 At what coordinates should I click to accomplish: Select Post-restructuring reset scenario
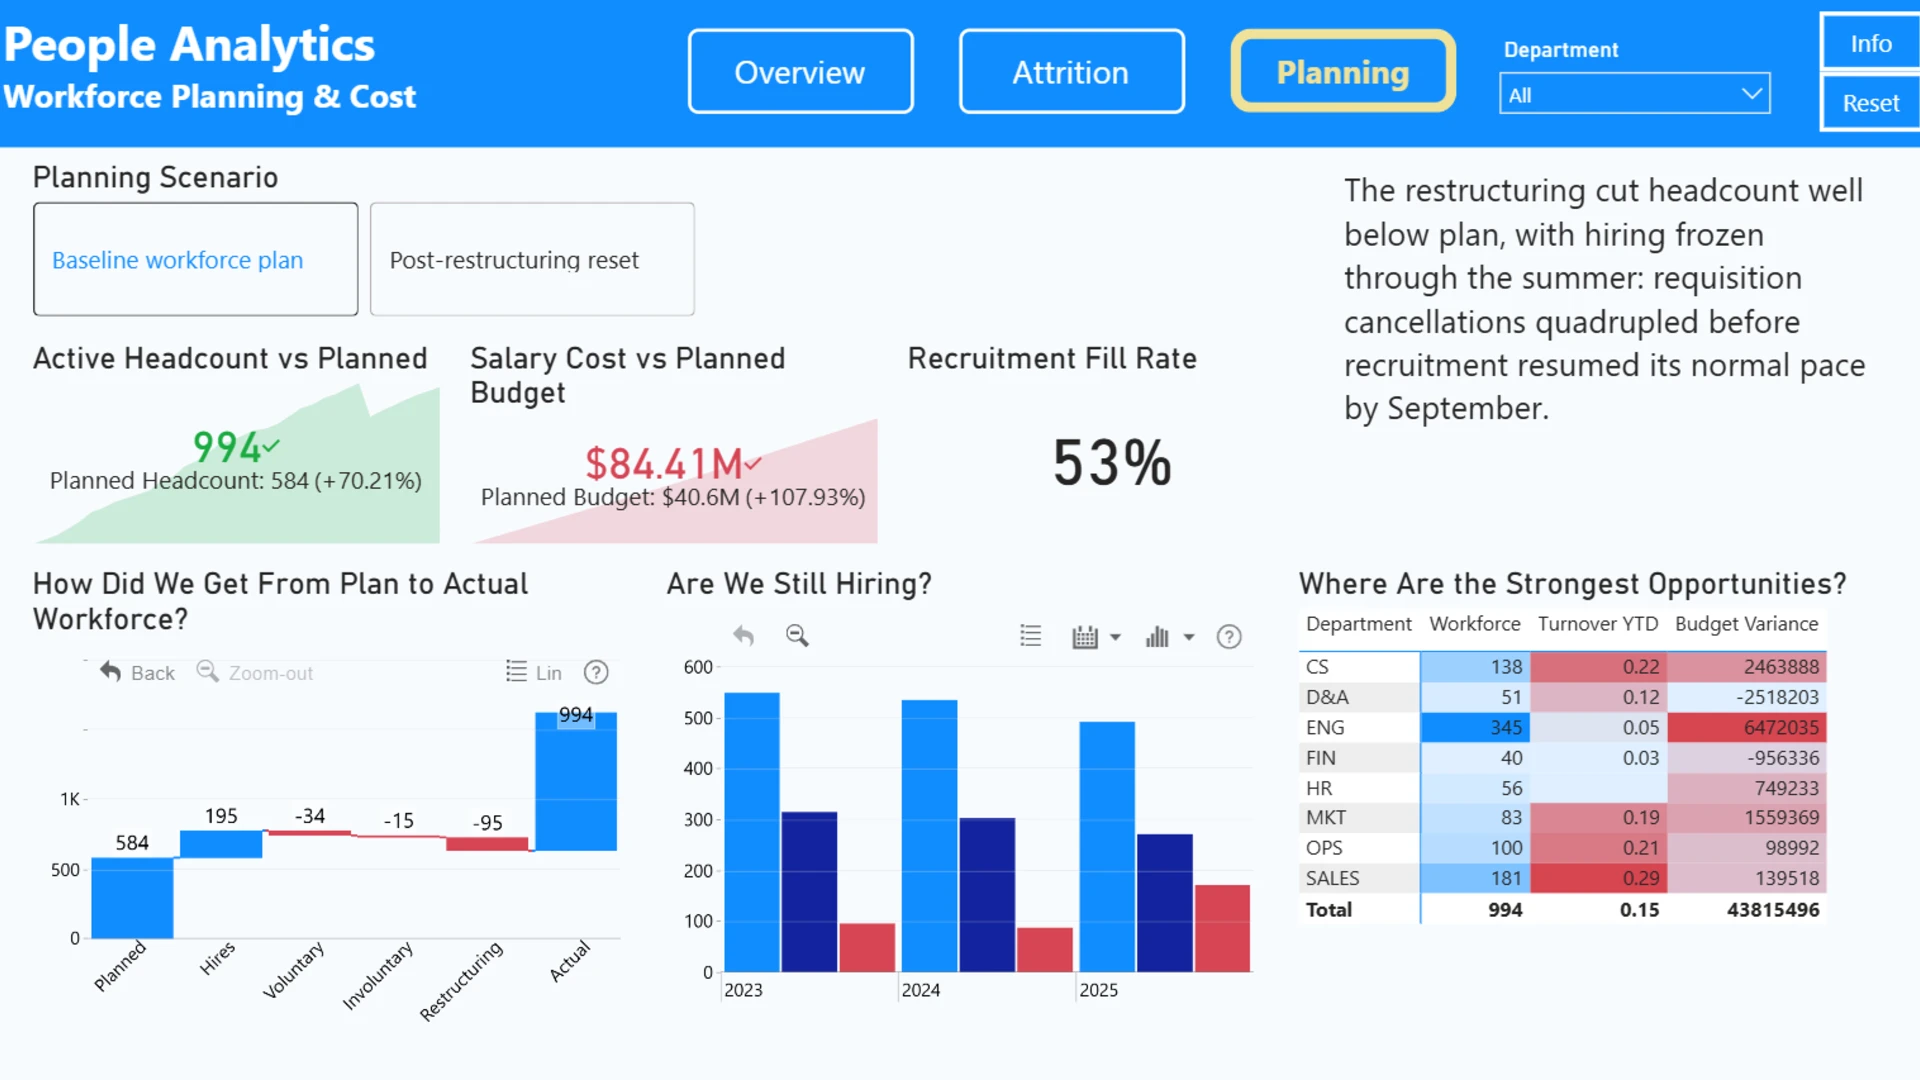(532, 260)
